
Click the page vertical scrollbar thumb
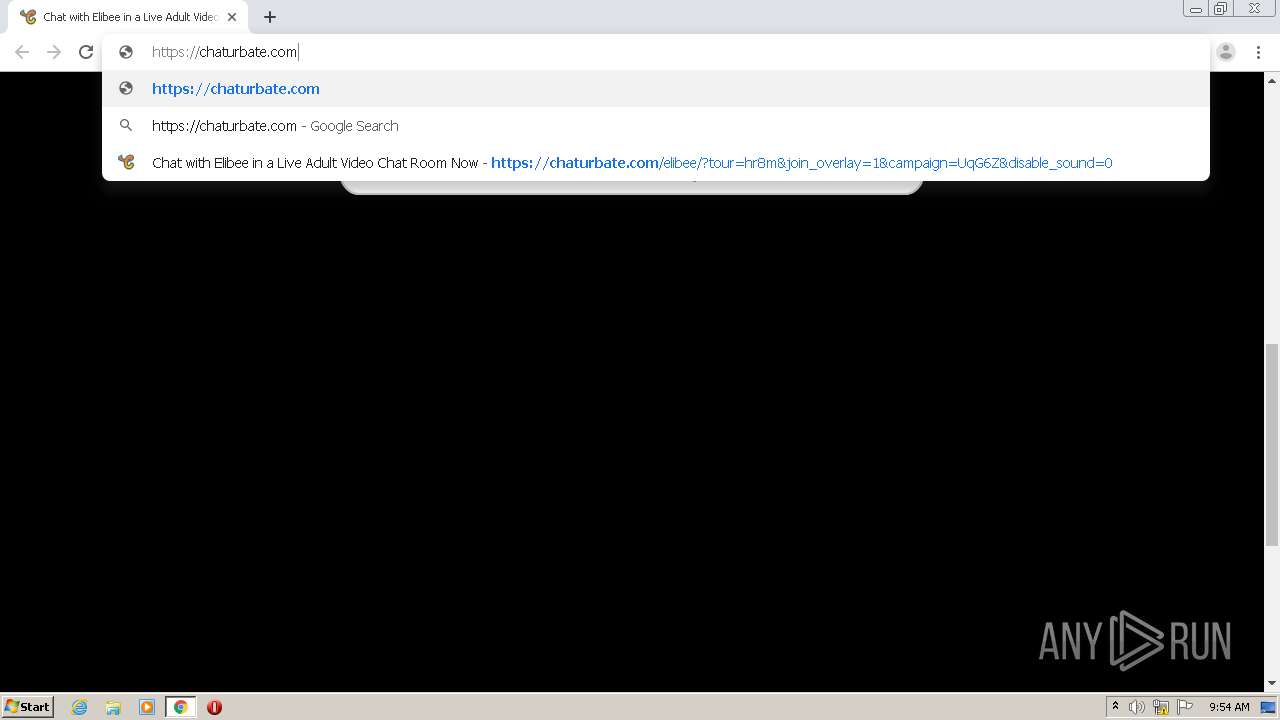1272,445
